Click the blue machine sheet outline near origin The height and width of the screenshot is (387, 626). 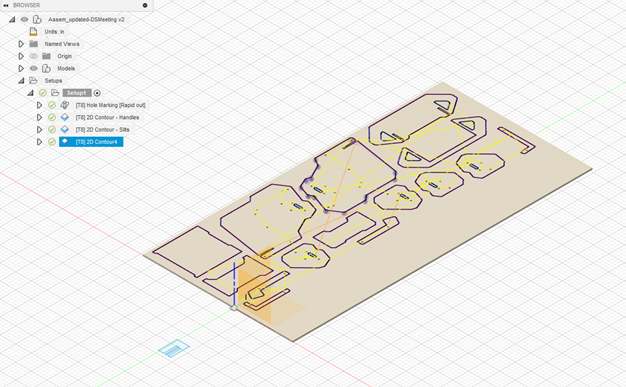click(x=174, y=348)
